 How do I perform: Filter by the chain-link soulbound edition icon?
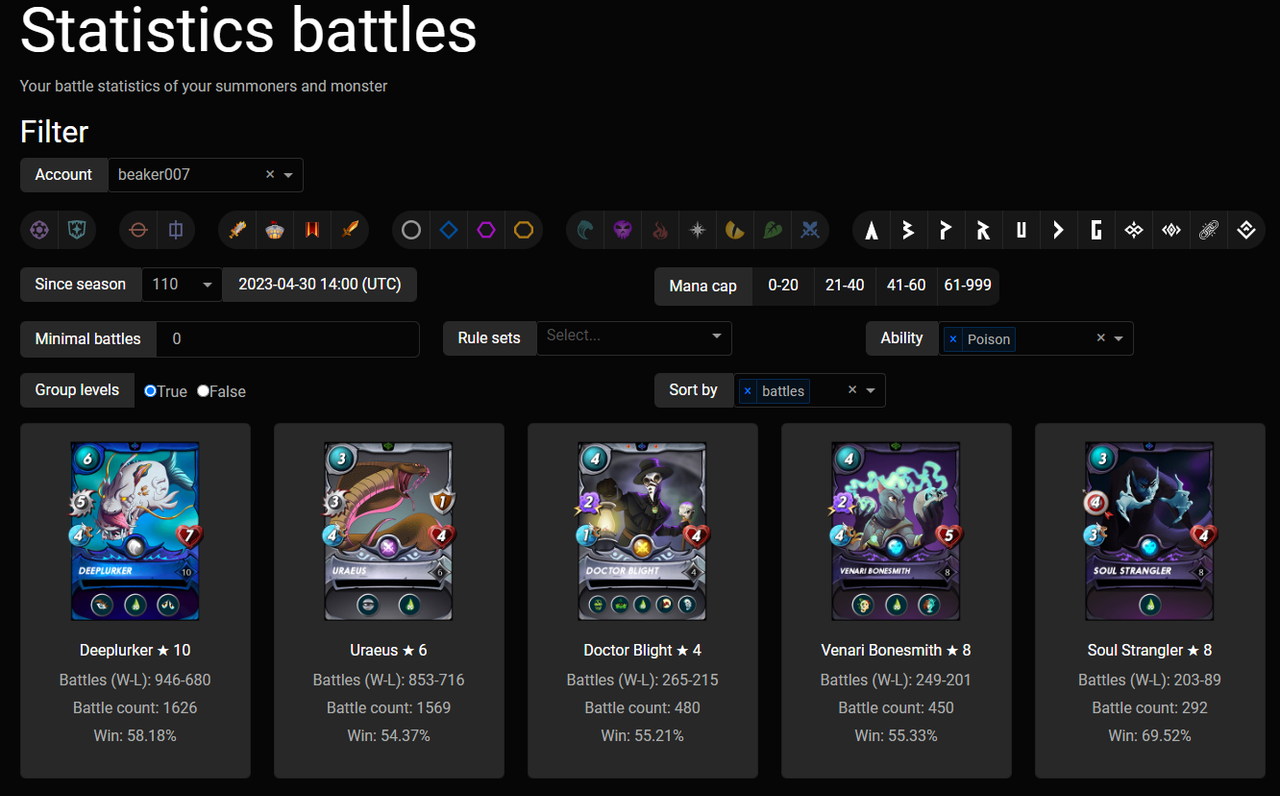(x=1208, y=230)
